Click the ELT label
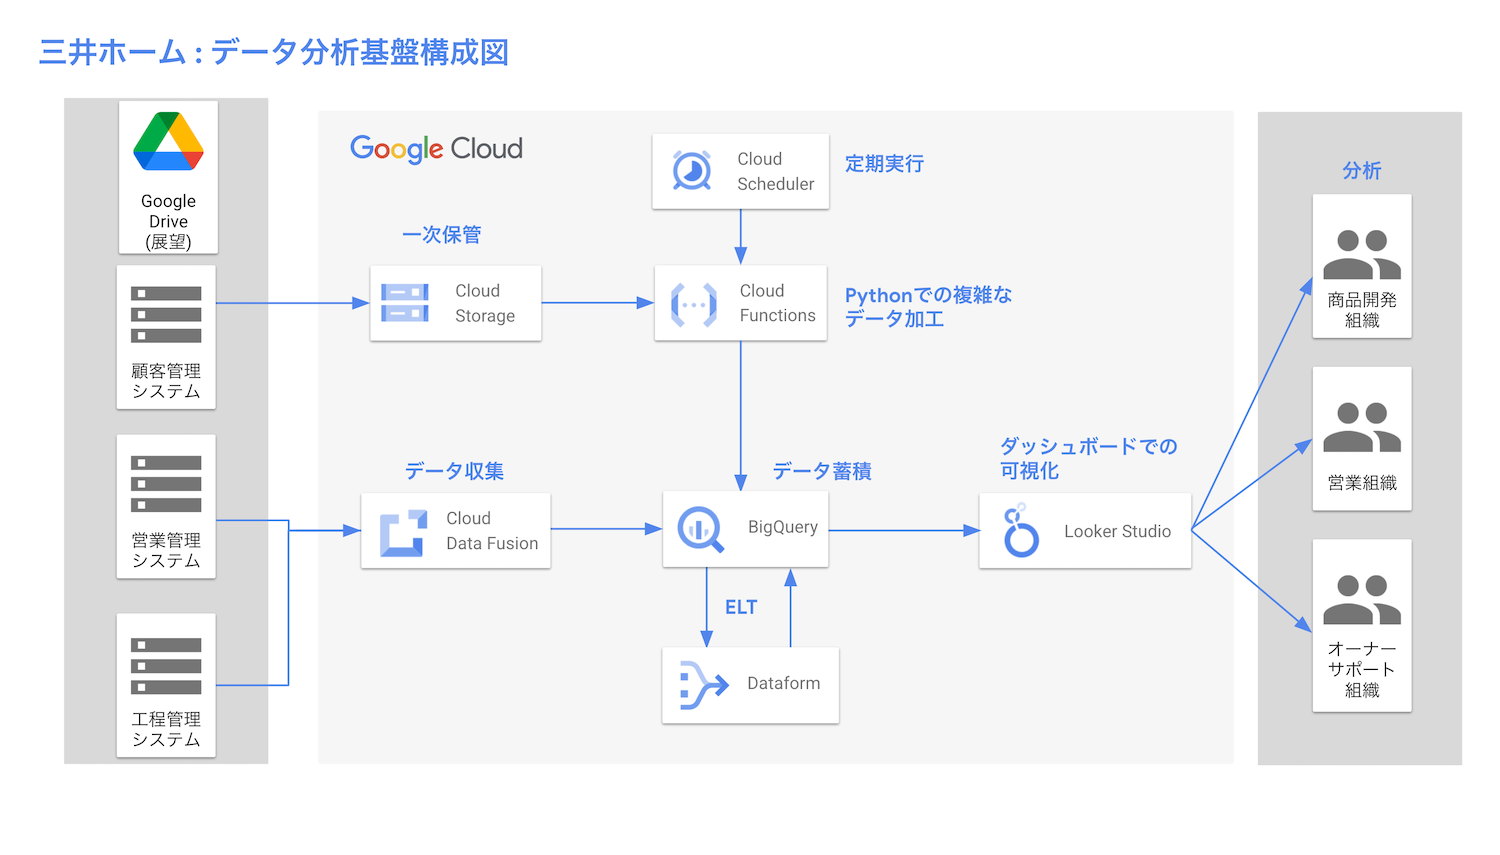Screen dimensions: 1500x855 click(x=741, y=608)
